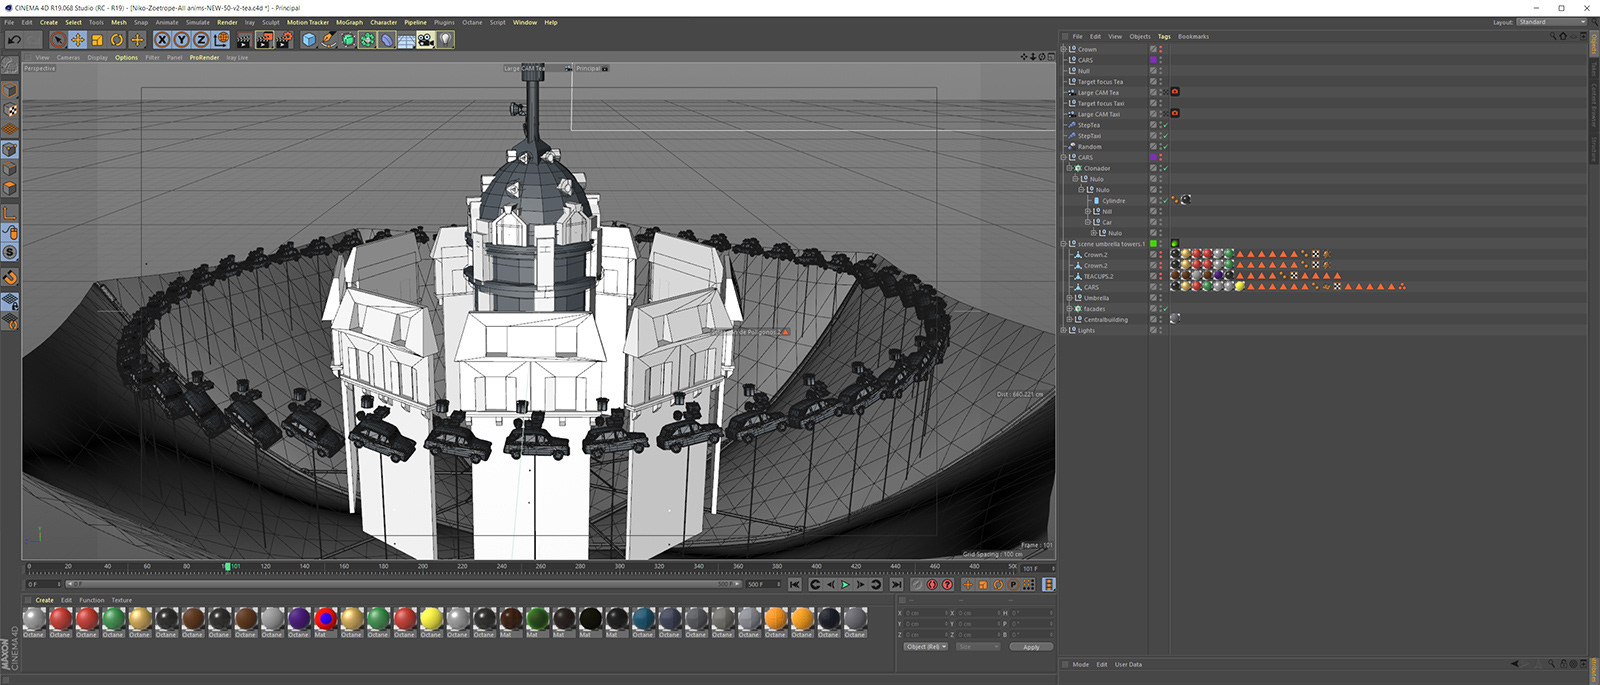Open Edit Render Settings icon
Image resolution: width=1600 pixels, height=685 pixels.
point(284,40)
